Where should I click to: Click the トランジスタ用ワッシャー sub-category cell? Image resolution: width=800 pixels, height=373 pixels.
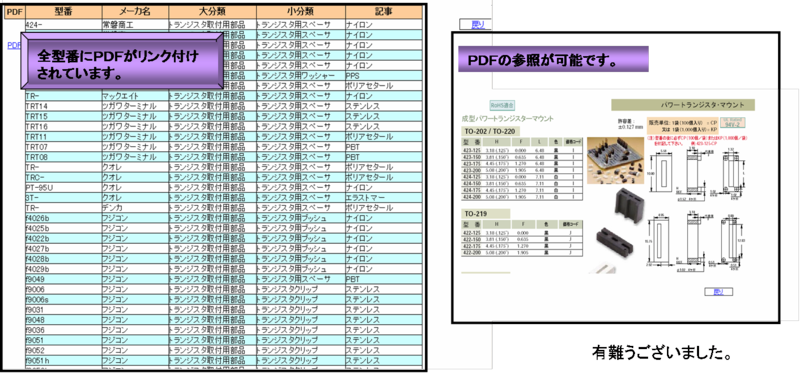click(x=301, y=76)
